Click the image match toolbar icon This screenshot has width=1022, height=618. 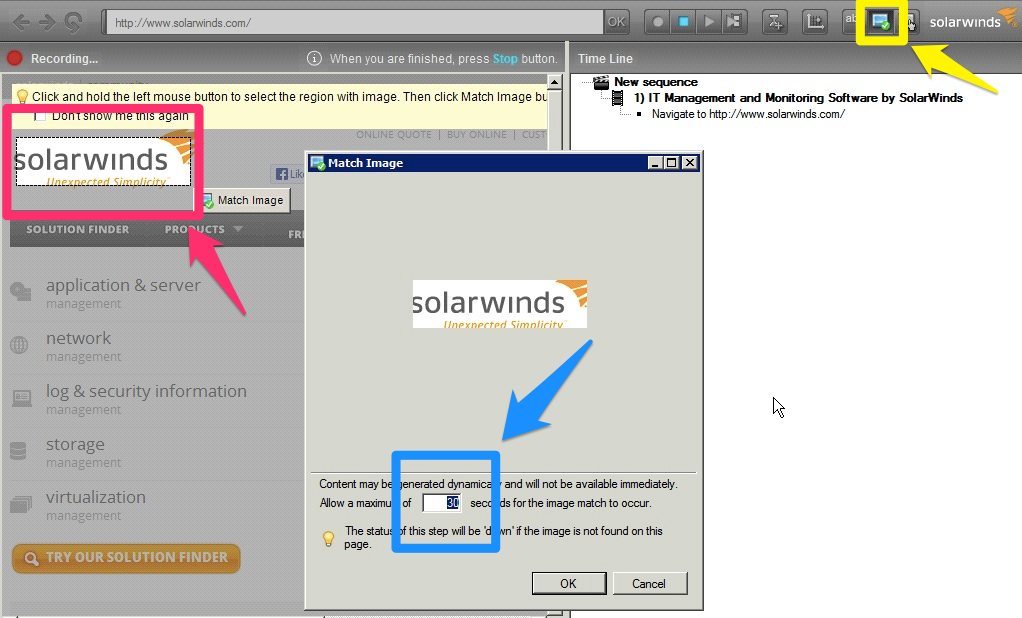(881, 22)
